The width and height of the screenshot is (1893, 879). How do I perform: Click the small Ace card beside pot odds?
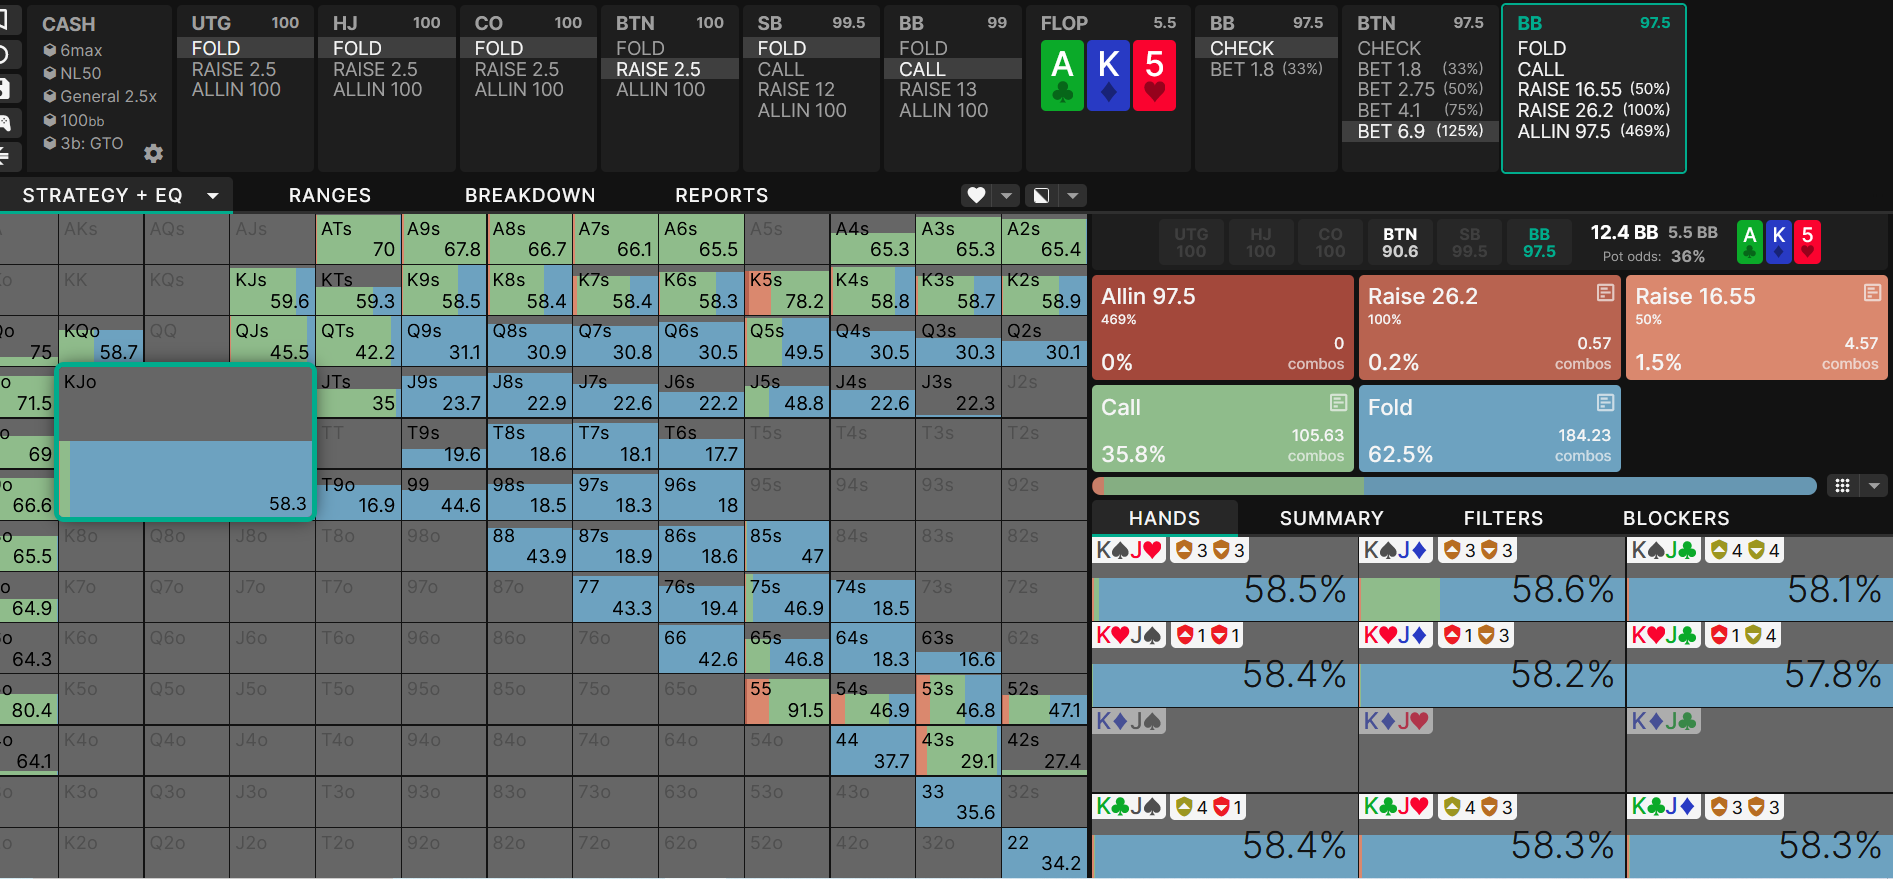1750,242
